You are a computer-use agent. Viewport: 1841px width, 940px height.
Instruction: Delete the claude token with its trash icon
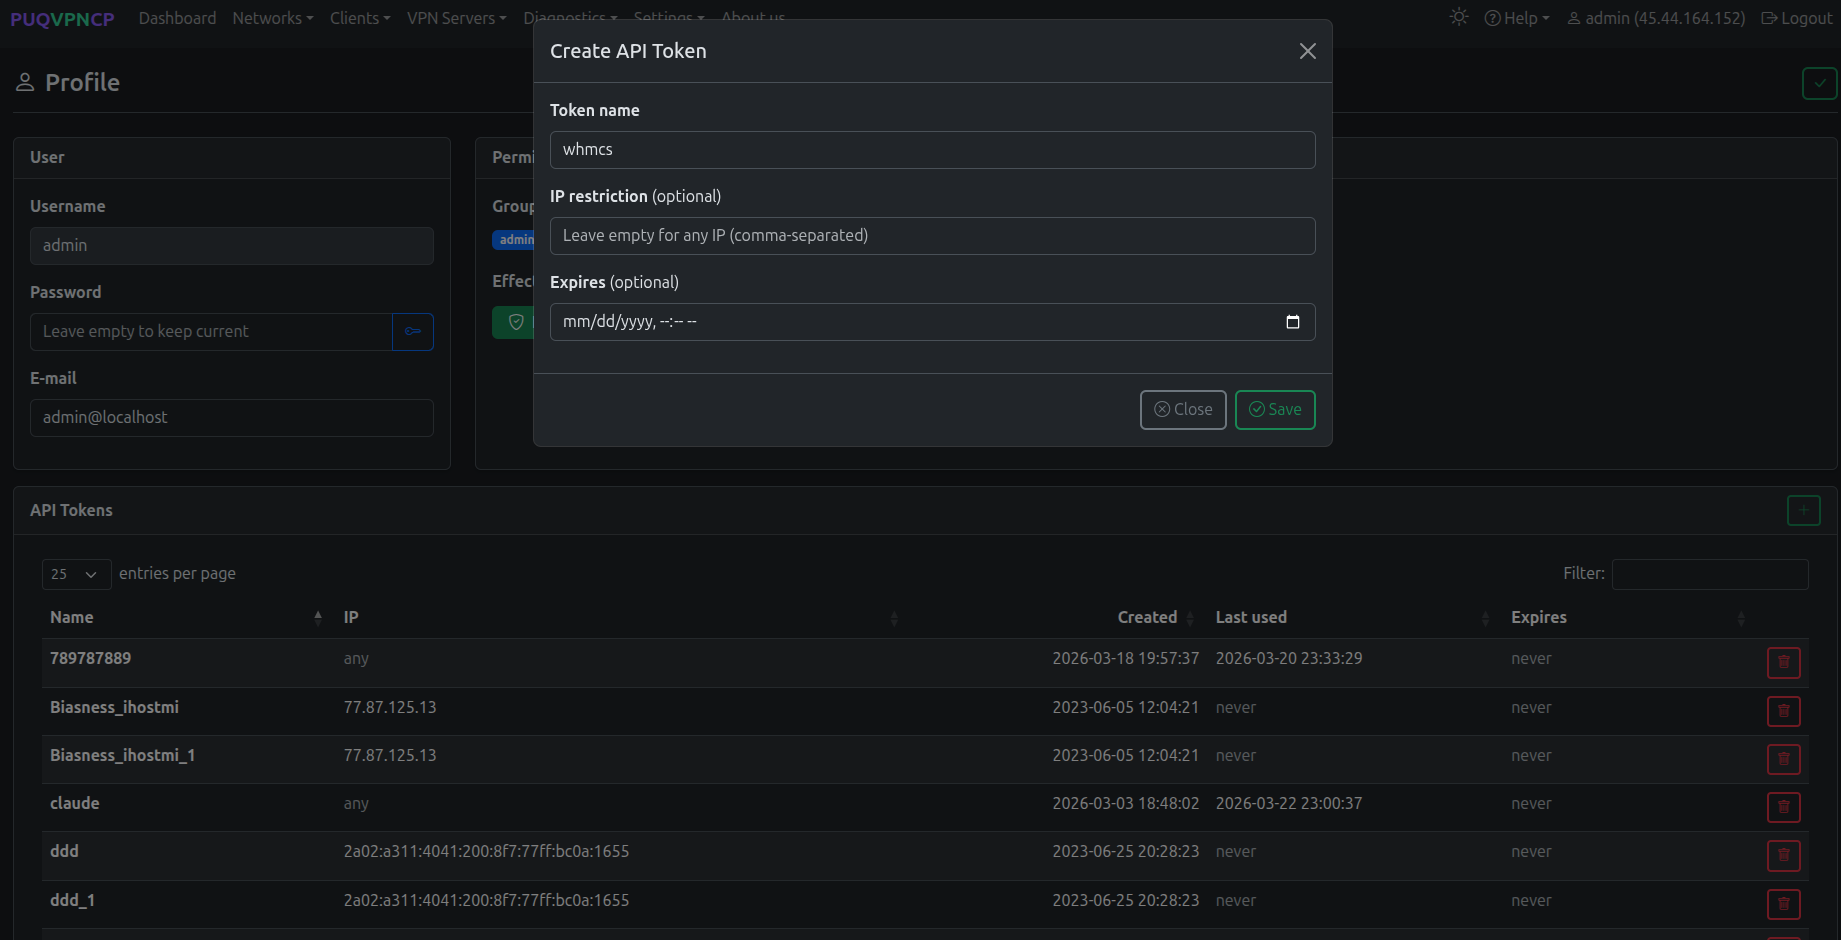[x=1783, y=807]
